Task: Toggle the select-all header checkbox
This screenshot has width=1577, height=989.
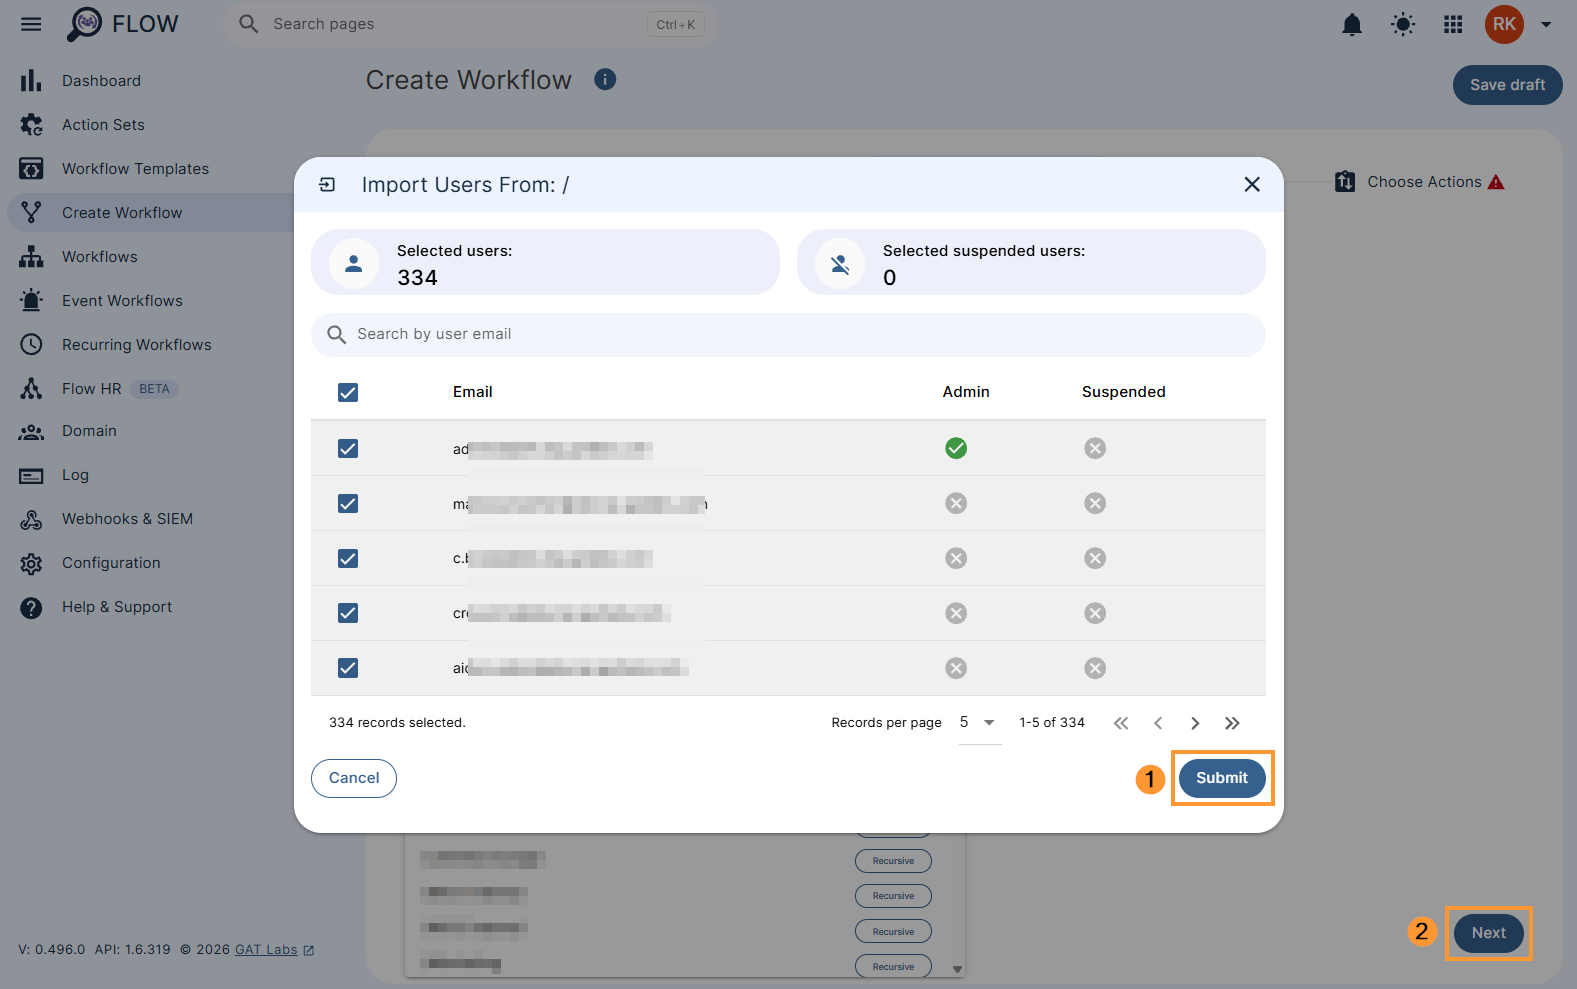Action: 348,393
